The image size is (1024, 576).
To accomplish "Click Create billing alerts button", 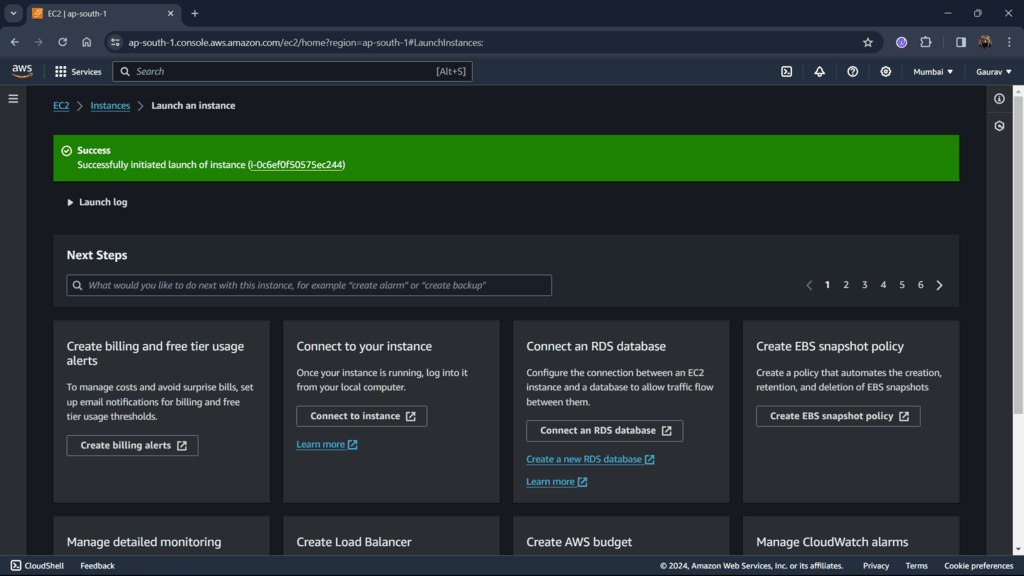I will (x=133, y=445).
